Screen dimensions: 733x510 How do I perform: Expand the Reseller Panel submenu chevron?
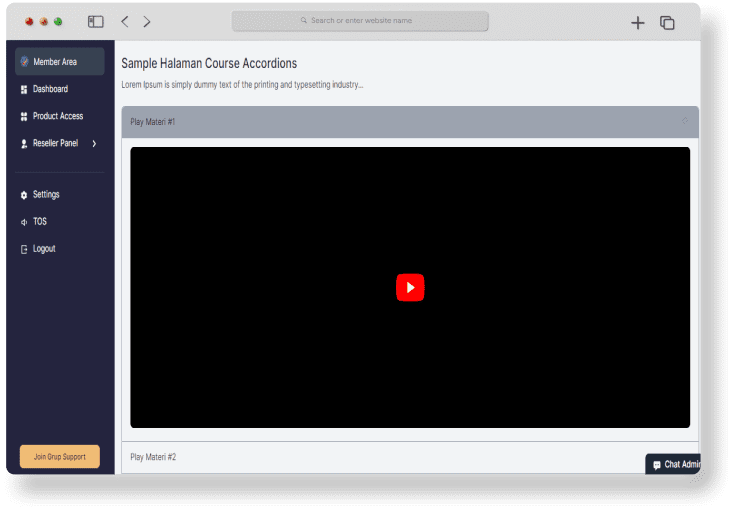pos(94,144)
